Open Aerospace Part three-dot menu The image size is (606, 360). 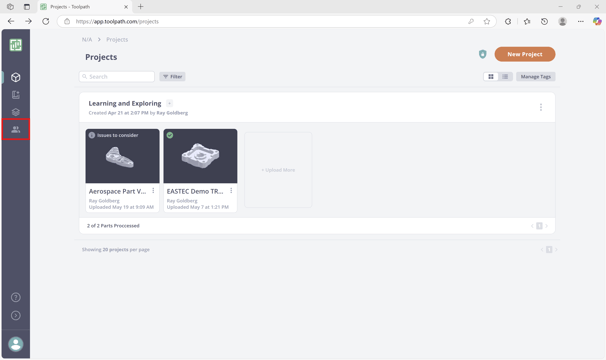pyautogui.click(x=153, y=191)
